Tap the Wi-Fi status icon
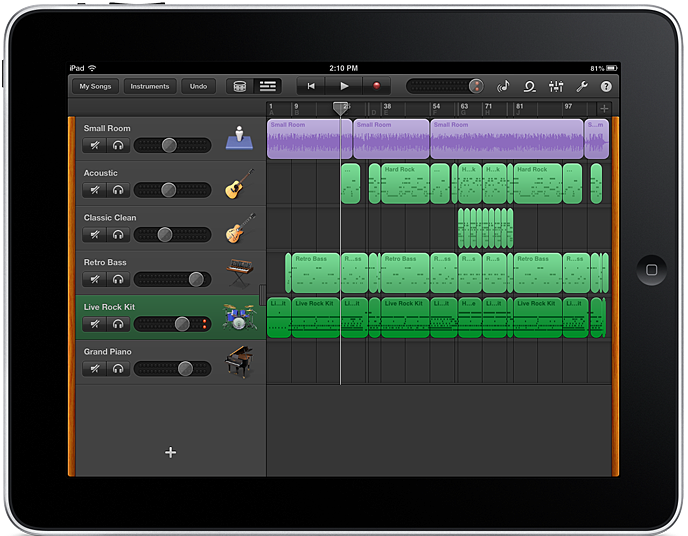Viewport: 688px width, 536px height. click(x=92, y=68)
